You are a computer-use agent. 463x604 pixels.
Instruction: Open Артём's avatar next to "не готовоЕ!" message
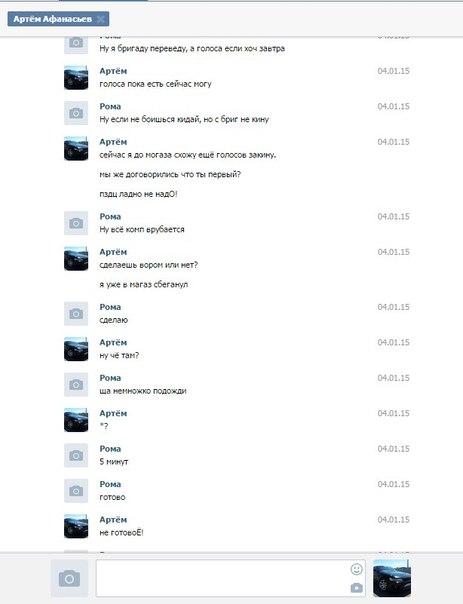click(x=76, y=526)
